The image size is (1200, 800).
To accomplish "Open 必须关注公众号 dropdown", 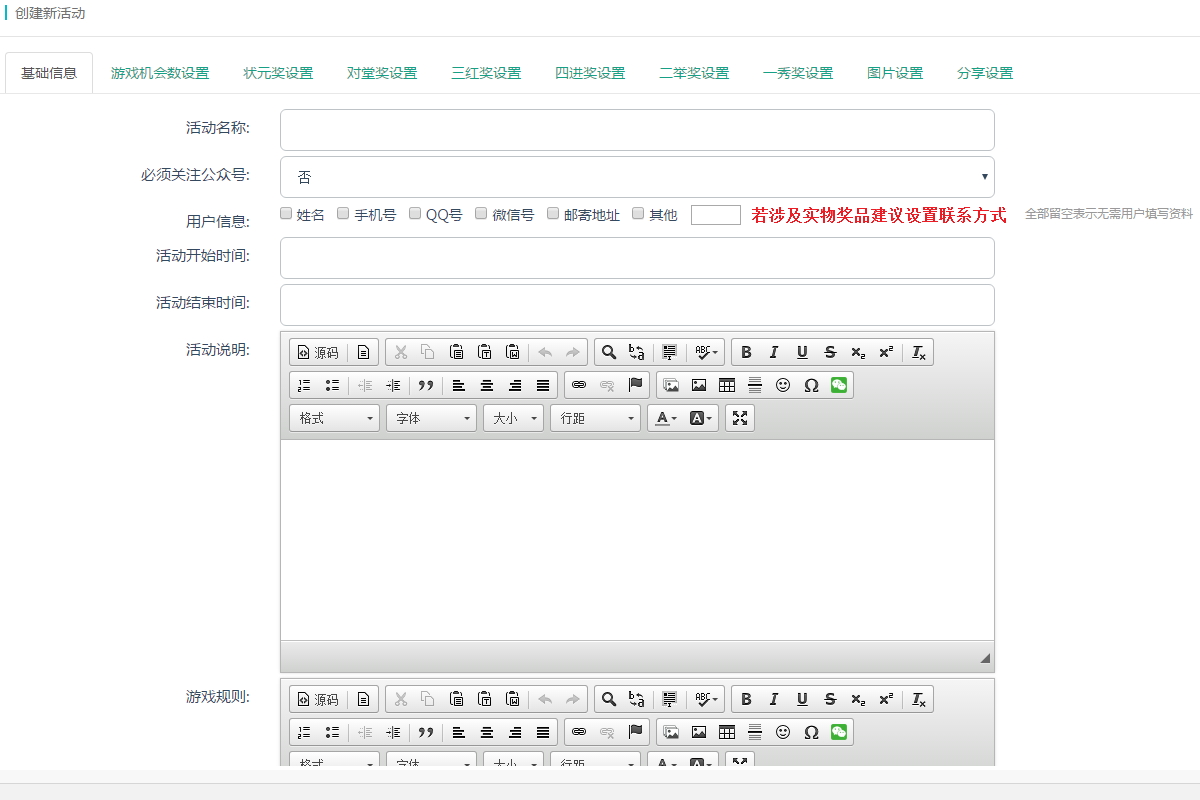I will click(x=637, y=177).
